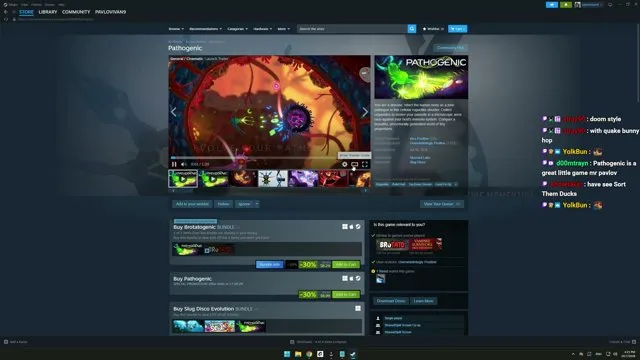Open the Pathogenic bundle capsule in Brotatogenic bundle

point(187,249)
